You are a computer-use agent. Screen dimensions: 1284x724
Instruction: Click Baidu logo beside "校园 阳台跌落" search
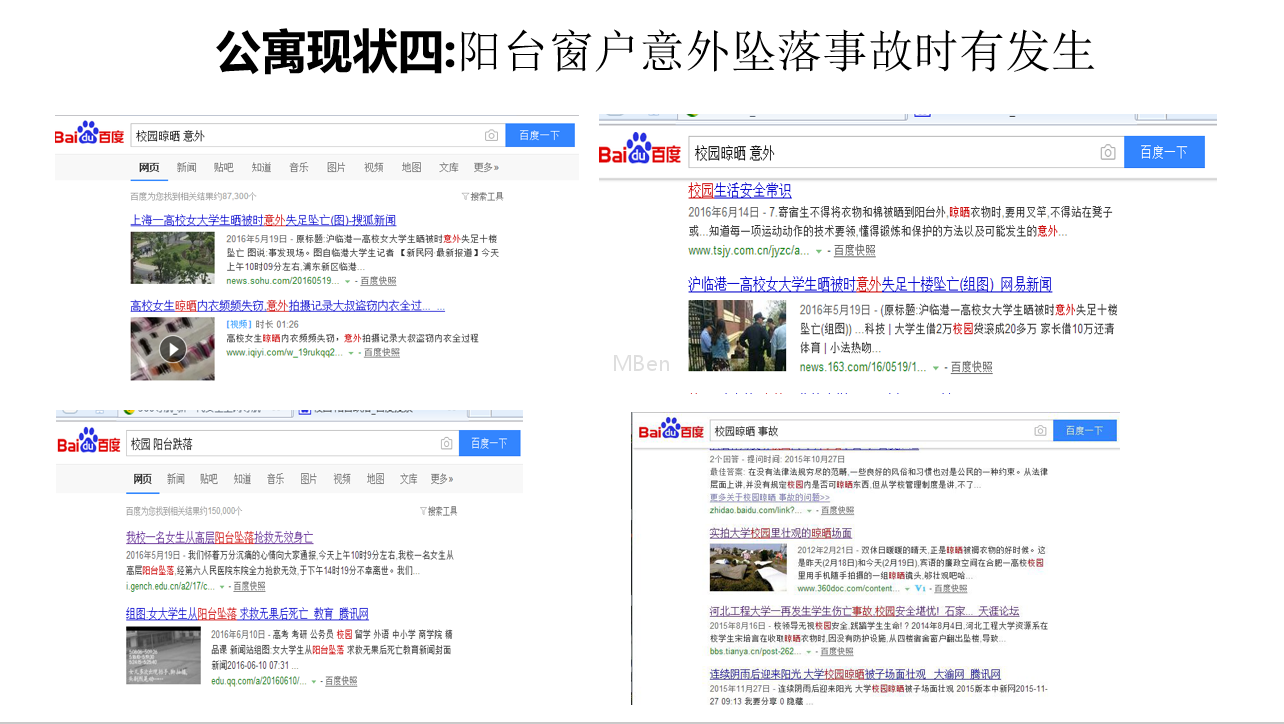88,443
